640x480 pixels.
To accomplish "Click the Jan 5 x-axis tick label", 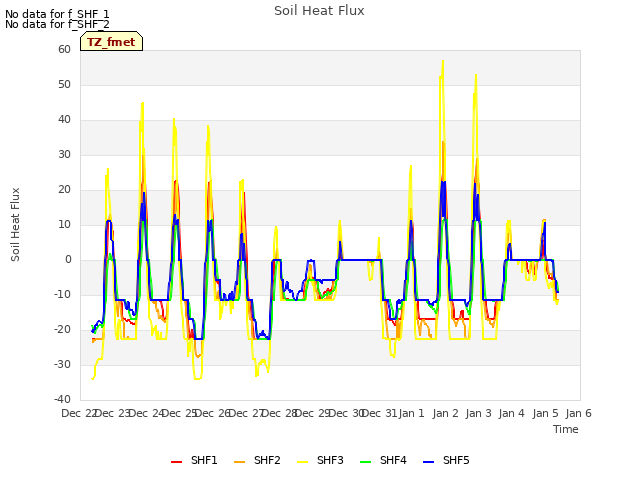I will (545, 413).
